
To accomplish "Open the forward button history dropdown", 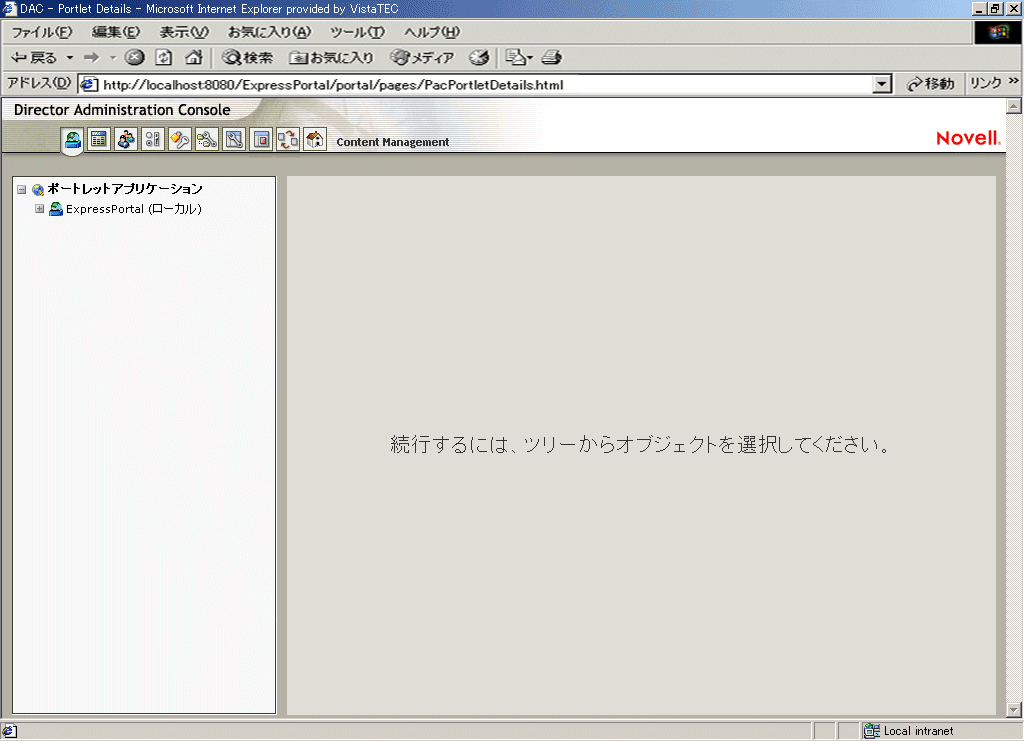I will click(112, 57).
